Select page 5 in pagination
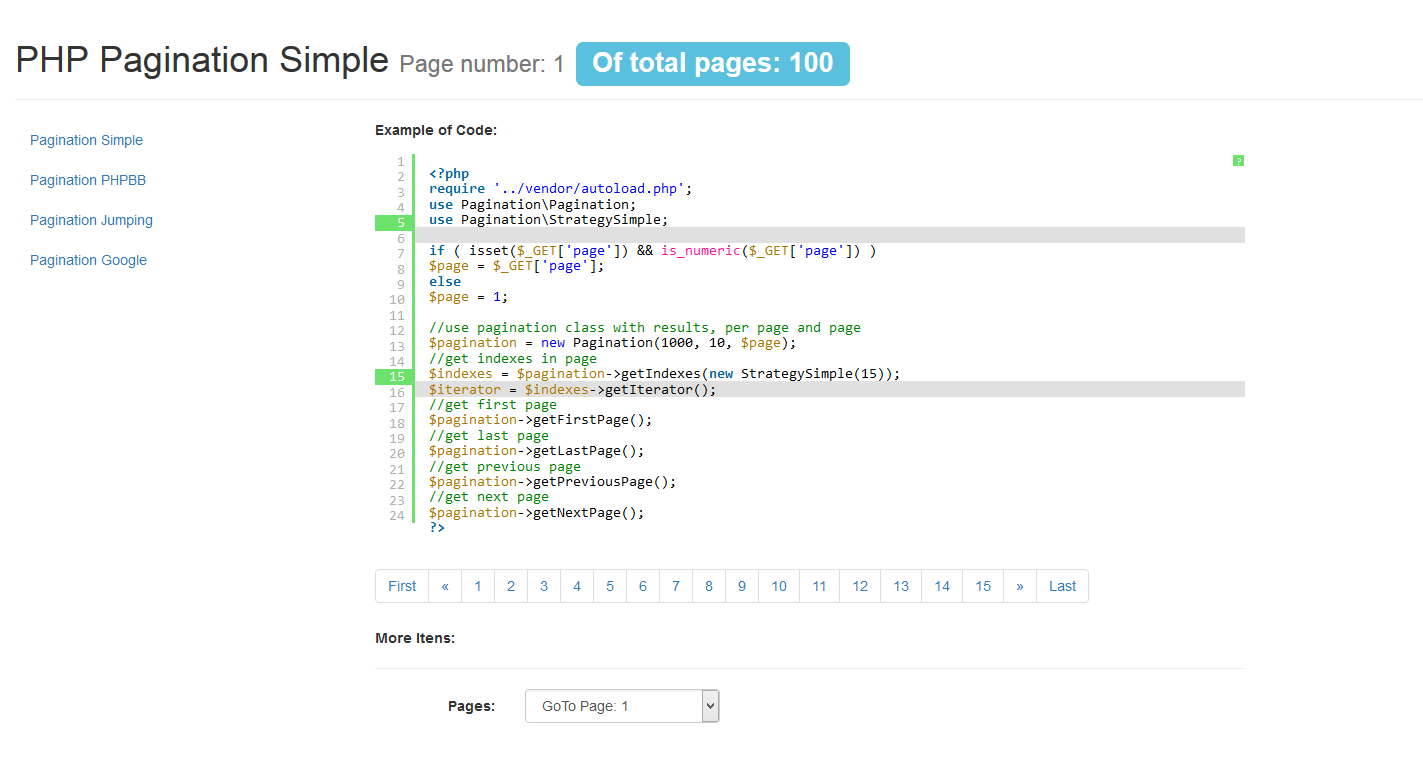 click(610, 586)
